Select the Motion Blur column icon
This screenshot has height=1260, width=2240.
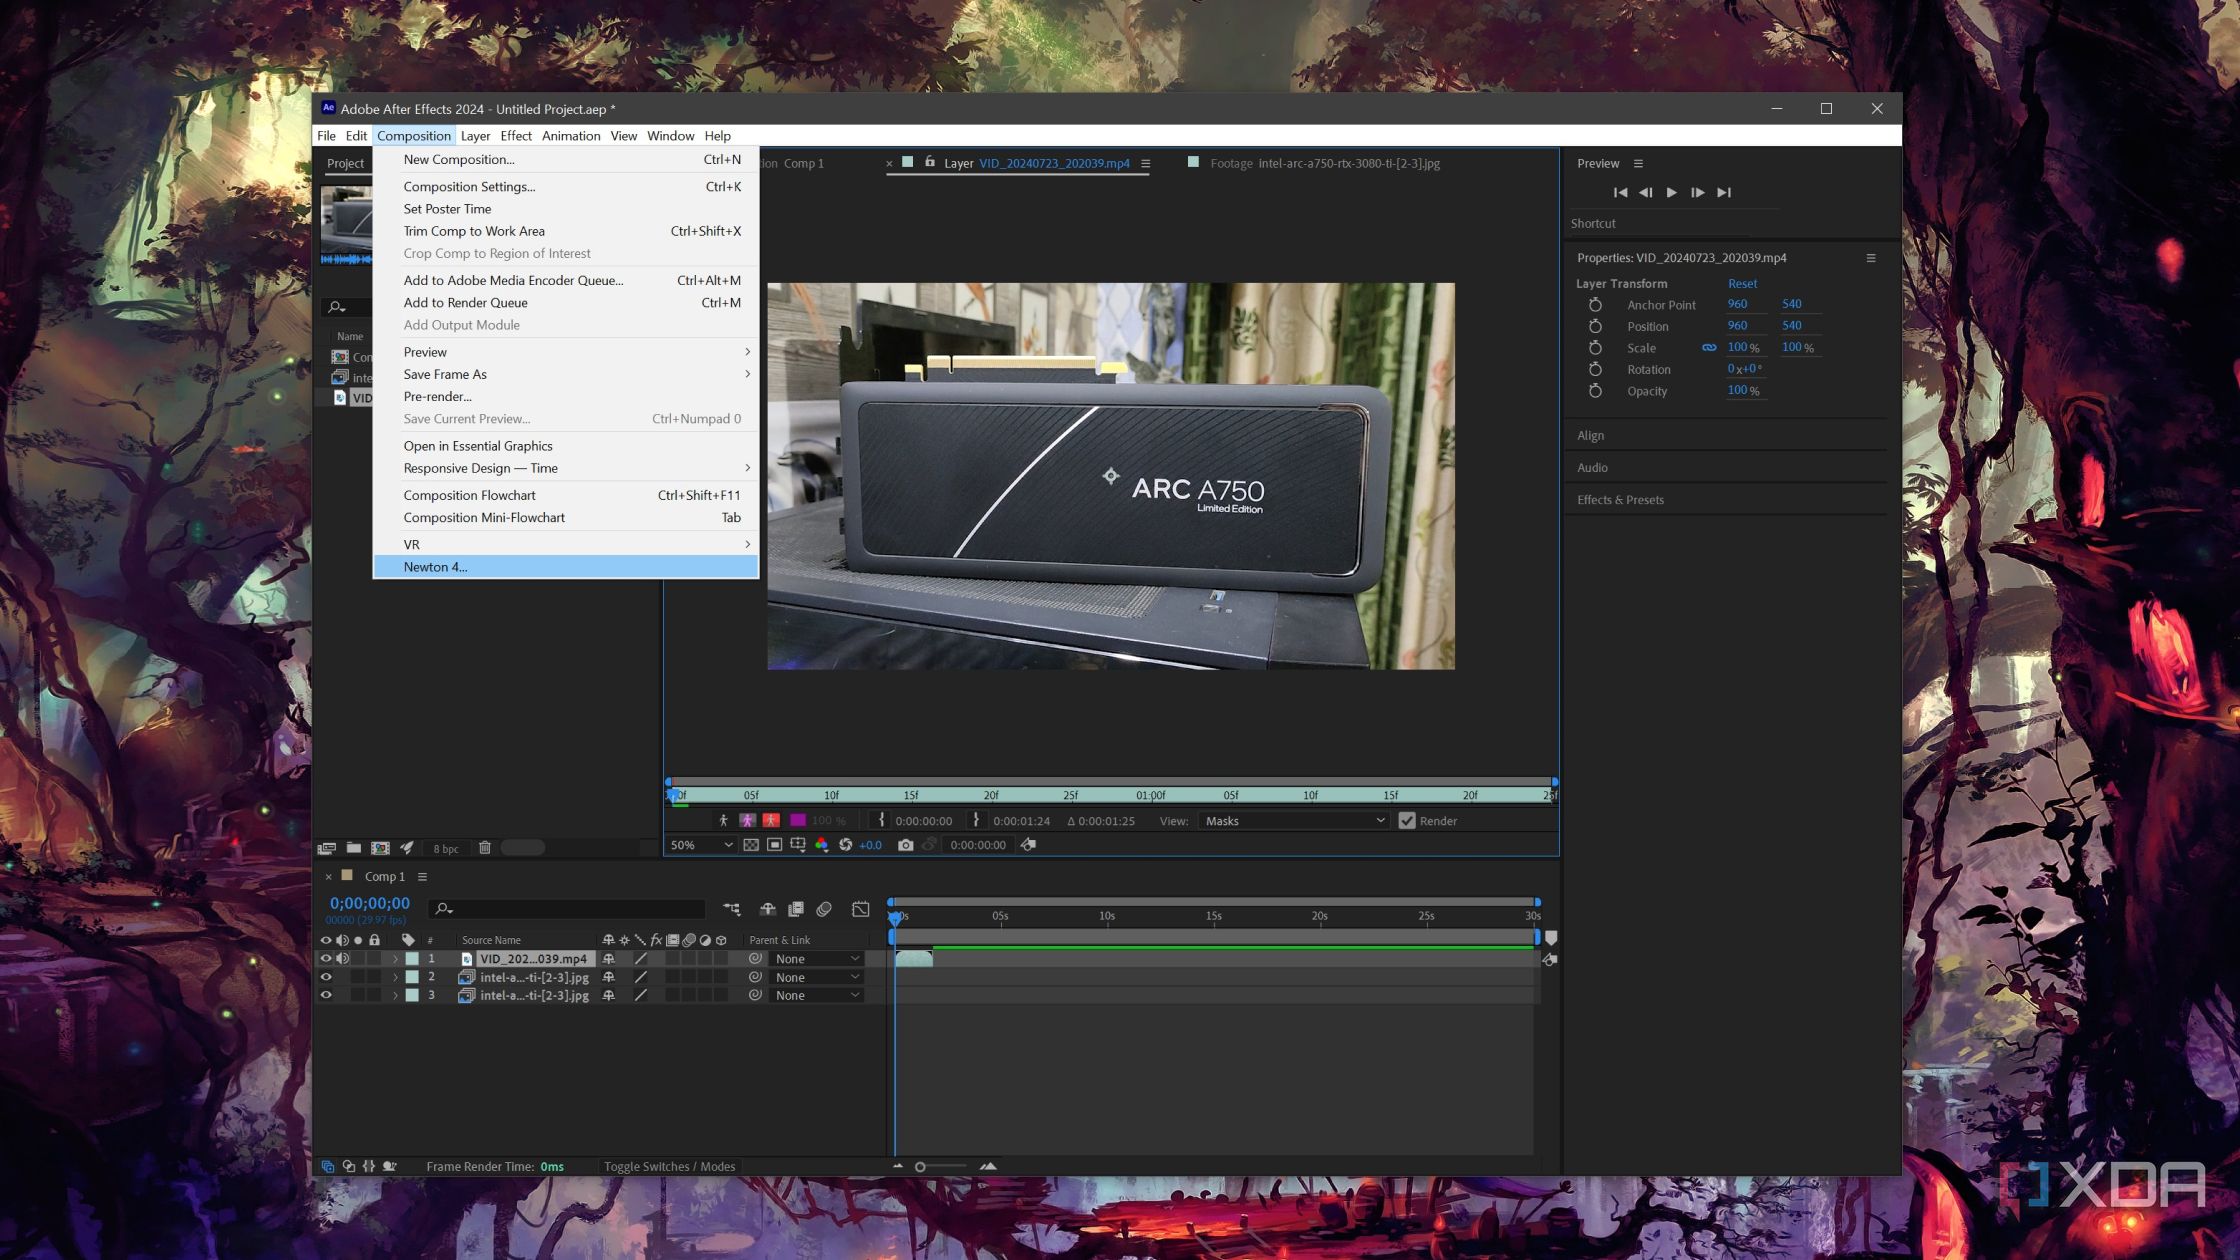point(690,940)
